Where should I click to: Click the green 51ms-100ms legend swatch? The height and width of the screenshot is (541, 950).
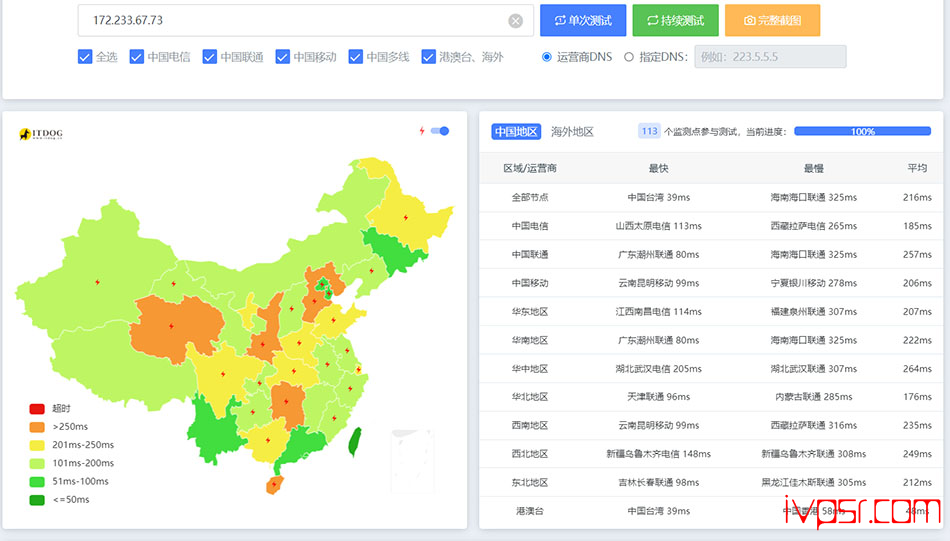point(37,482)
